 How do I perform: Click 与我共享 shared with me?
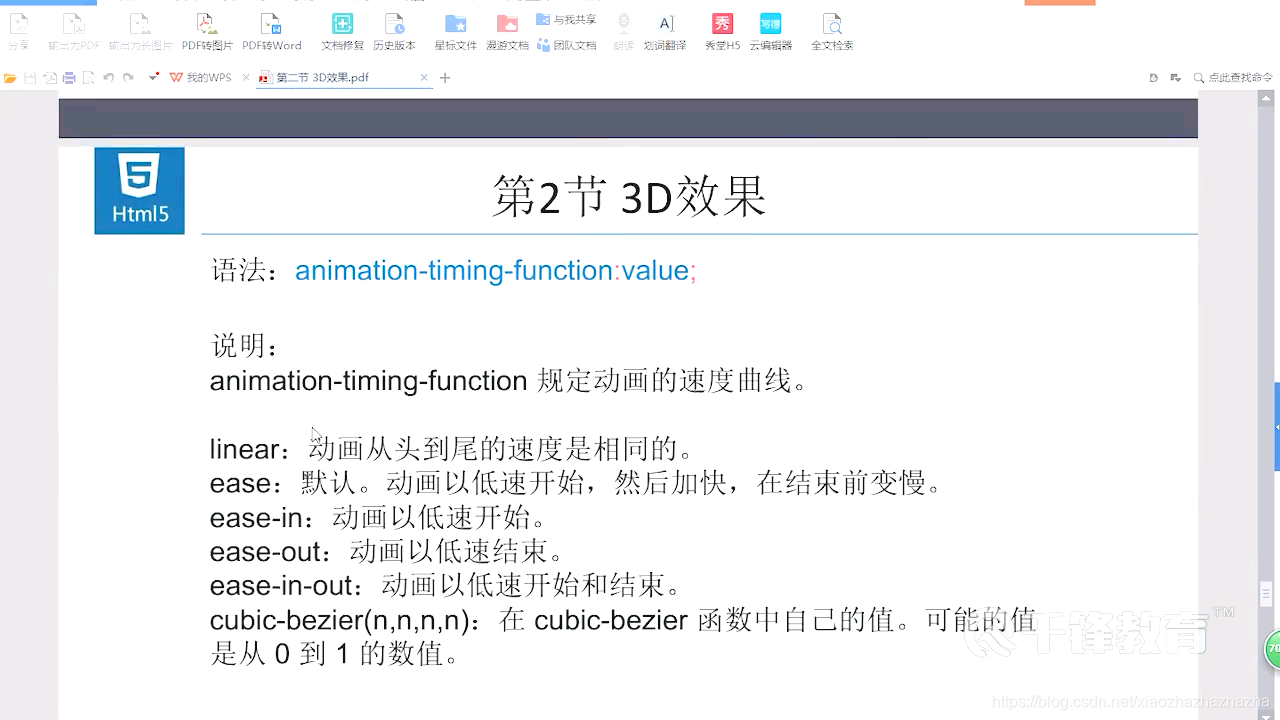click(566, 20)
